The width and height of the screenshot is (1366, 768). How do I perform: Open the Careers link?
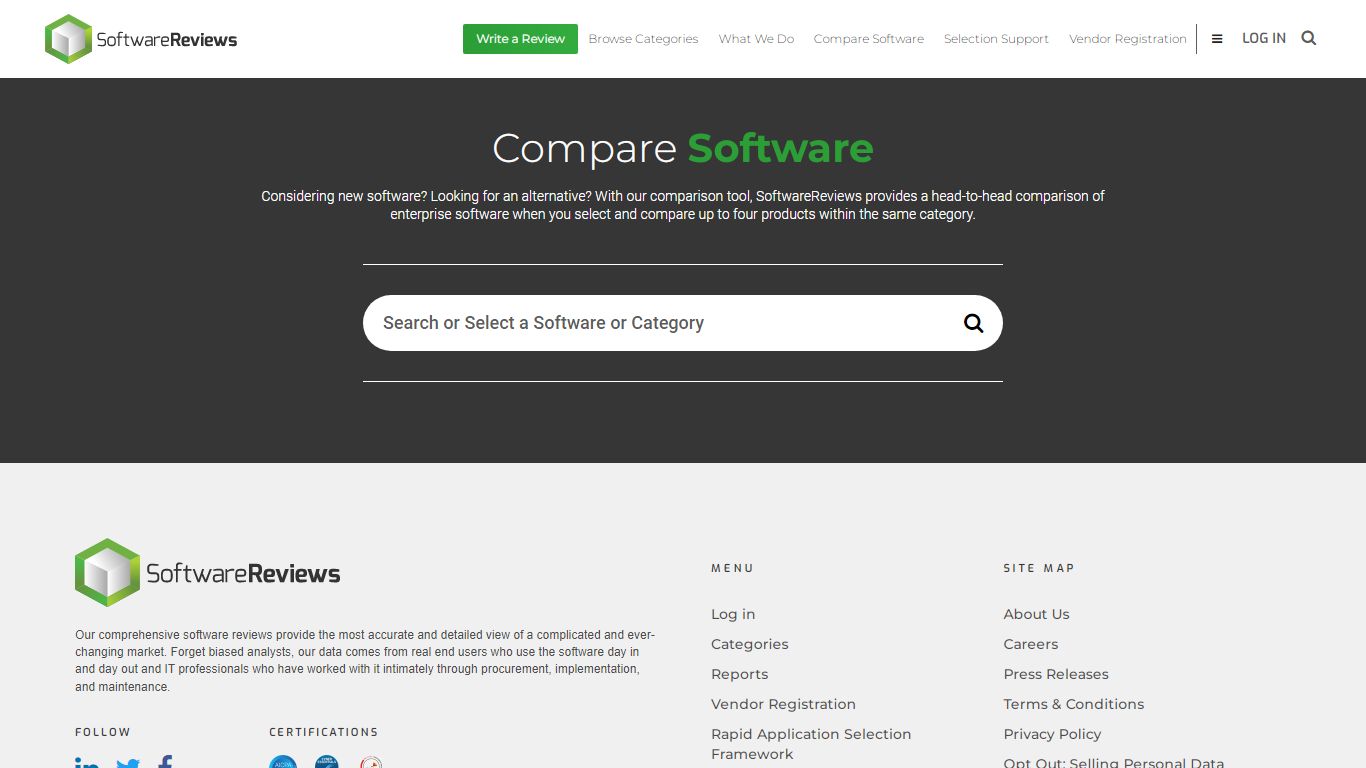(x=1031, y=644)
